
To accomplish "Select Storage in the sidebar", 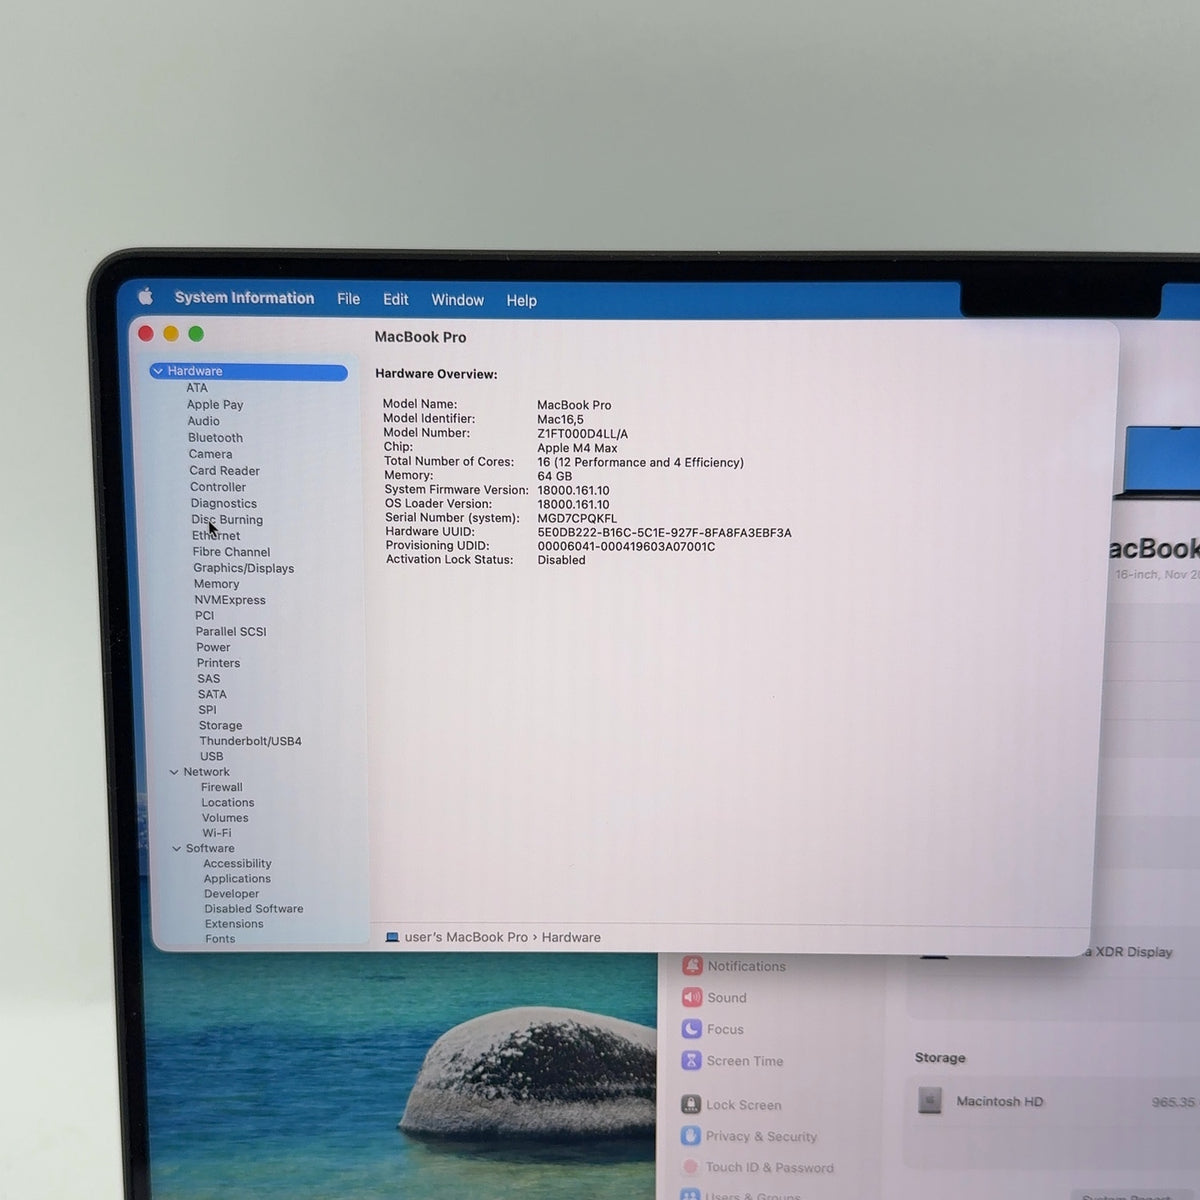I will click(x=220, y=726).
